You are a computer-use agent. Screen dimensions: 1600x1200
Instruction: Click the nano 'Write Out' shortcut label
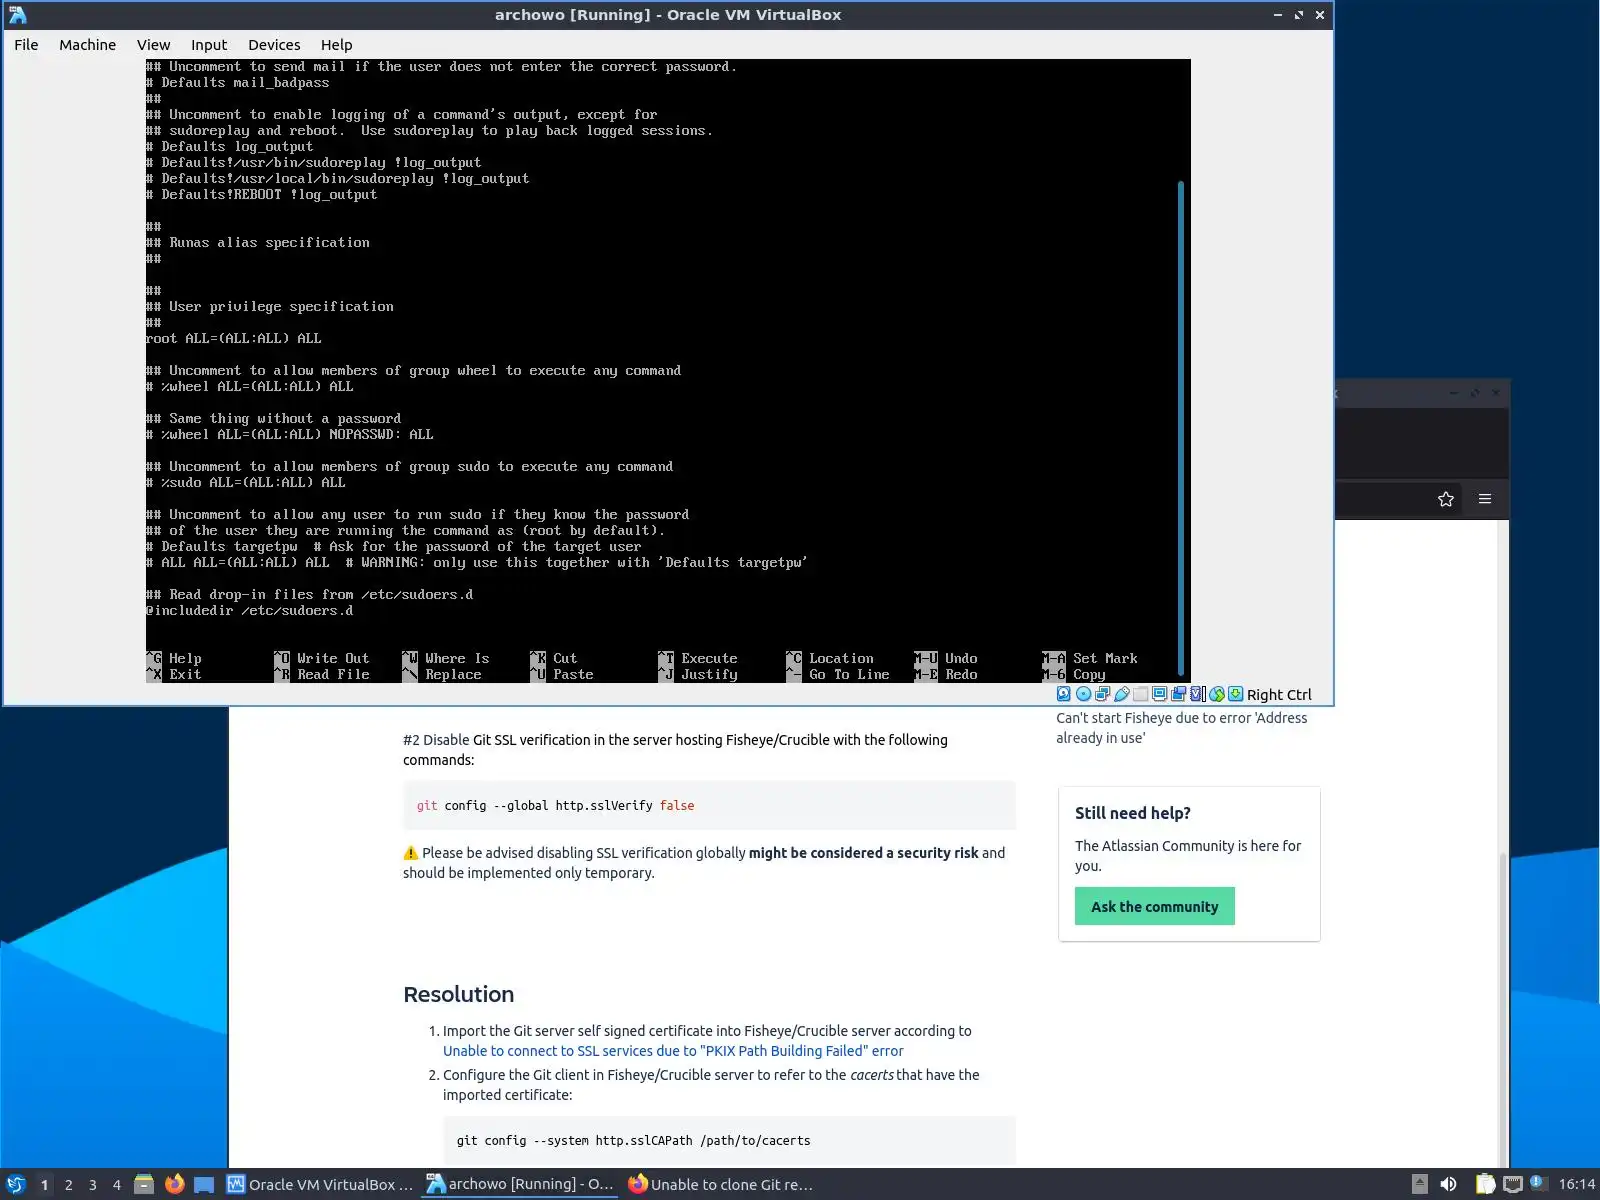tap(333, 659)
